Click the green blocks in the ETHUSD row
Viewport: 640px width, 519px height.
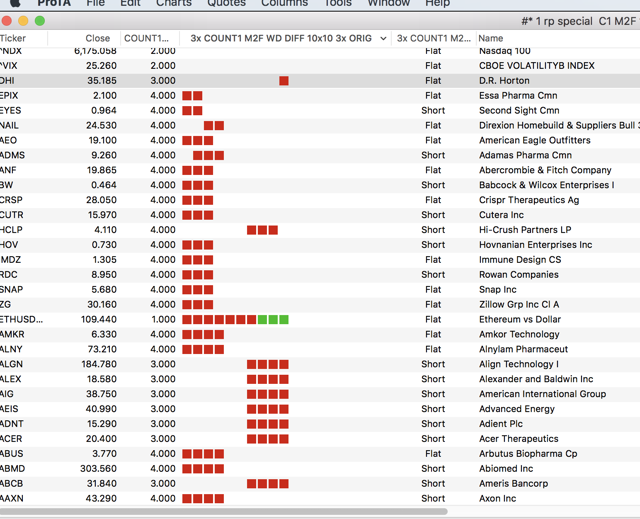point(273,319)
